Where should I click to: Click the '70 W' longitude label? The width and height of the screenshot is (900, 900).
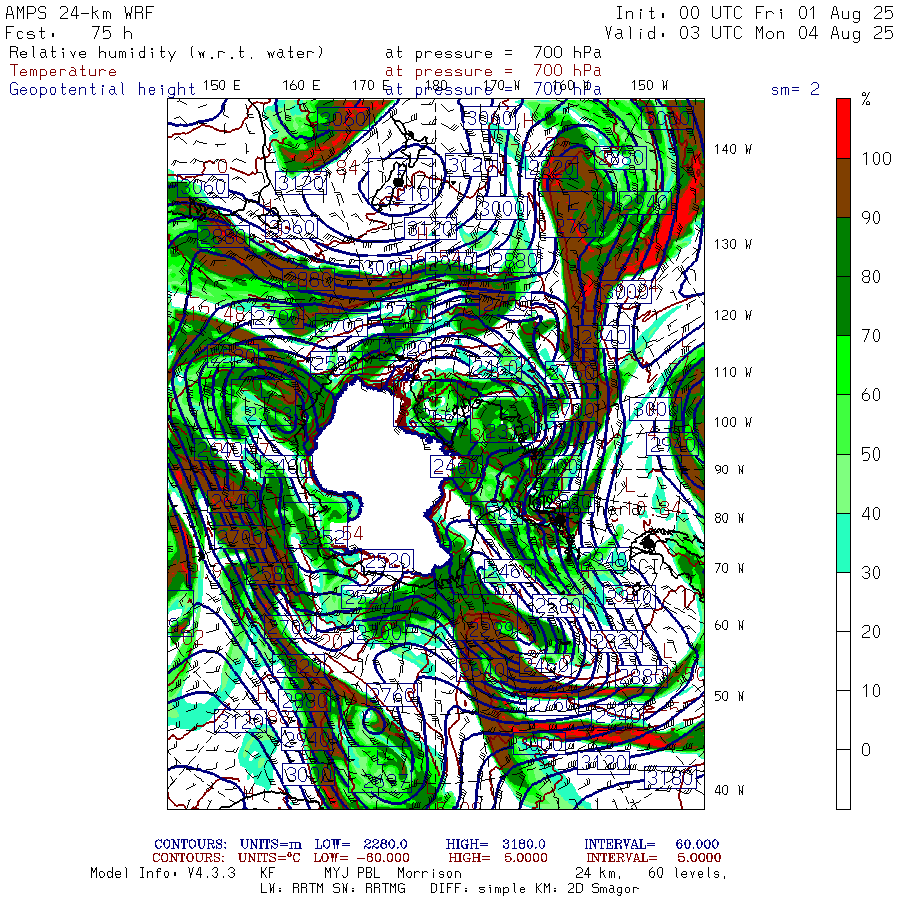[x=730, y=568]
